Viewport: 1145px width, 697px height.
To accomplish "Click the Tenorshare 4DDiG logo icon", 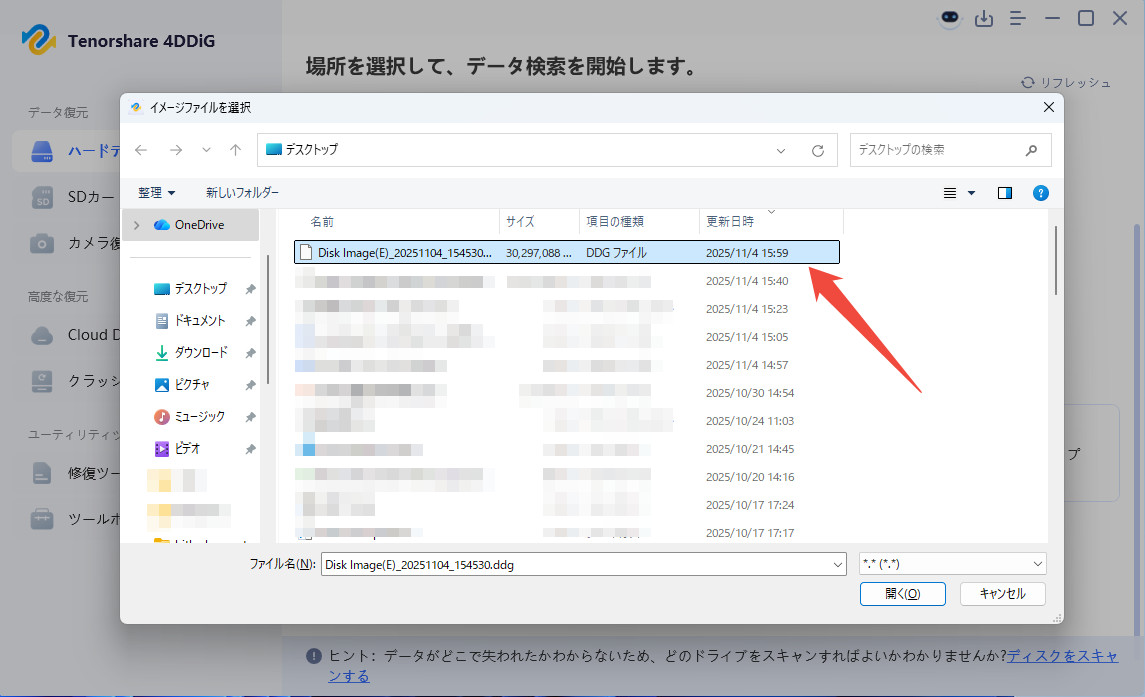I will tap(39, 39).
